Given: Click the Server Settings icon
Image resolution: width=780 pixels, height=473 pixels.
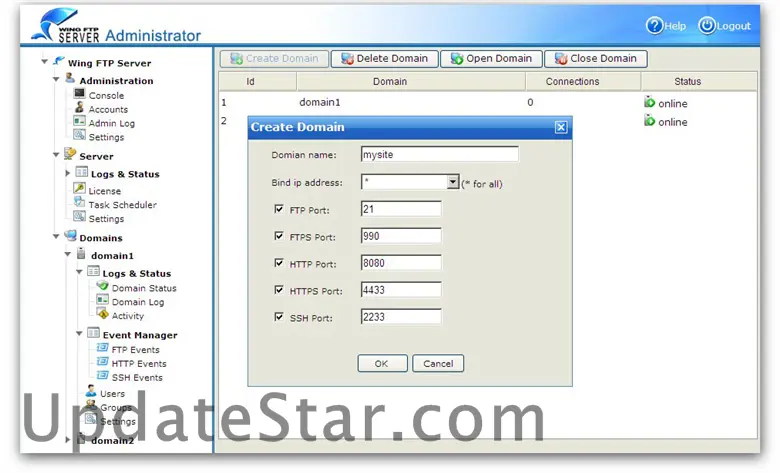Looking at the screenshot, I should [80, 216].
